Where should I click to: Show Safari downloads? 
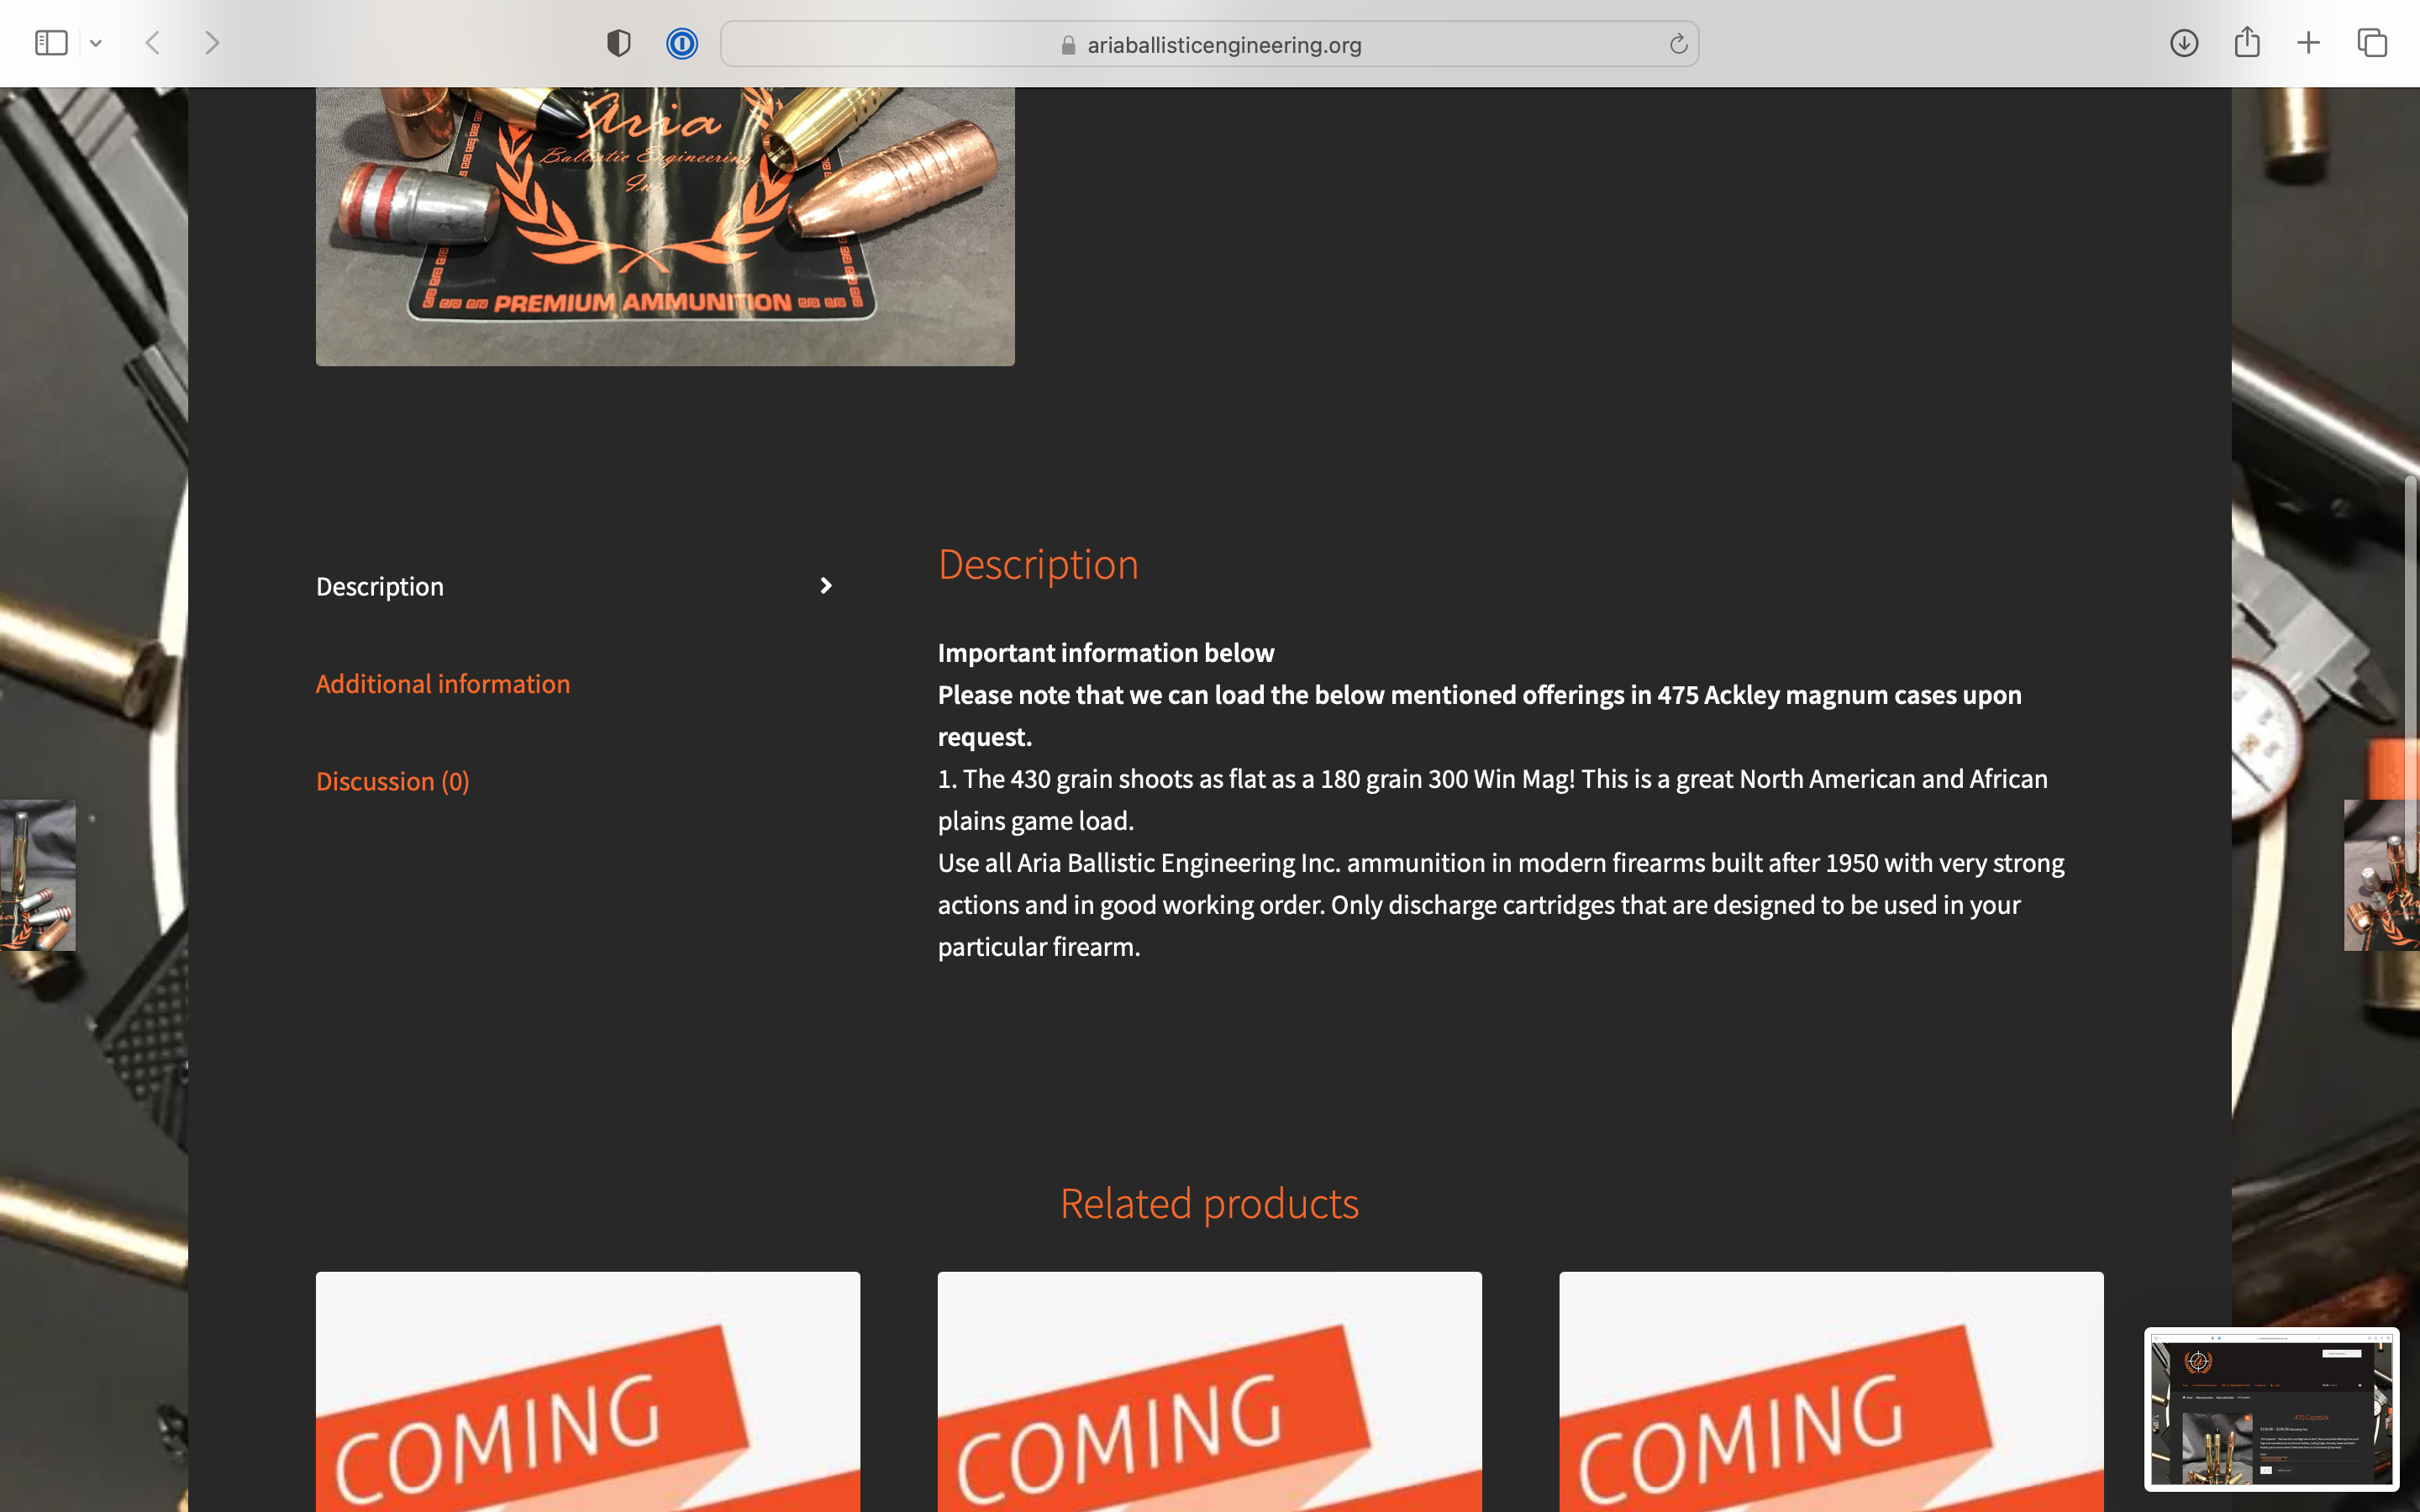pyautogui.click(x=2184, y=43)
